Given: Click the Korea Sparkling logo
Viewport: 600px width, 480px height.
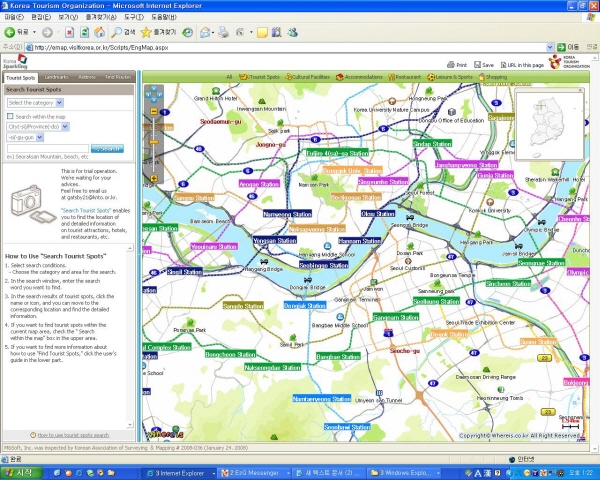Looking at the screenshot, I should pos(14,62).
